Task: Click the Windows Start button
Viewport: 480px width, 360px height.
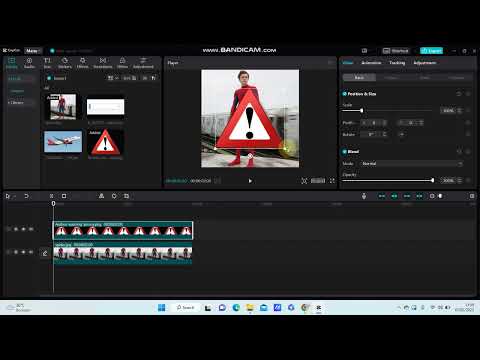Action: (161, 307)
